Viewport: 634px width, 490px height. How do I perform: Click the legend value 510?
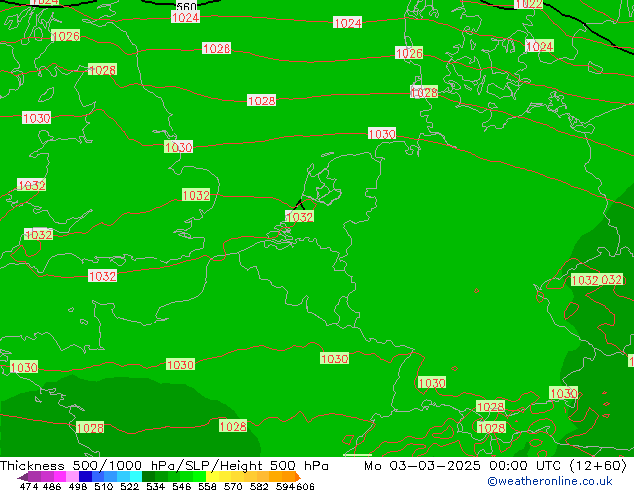click(x=104, y=486)
